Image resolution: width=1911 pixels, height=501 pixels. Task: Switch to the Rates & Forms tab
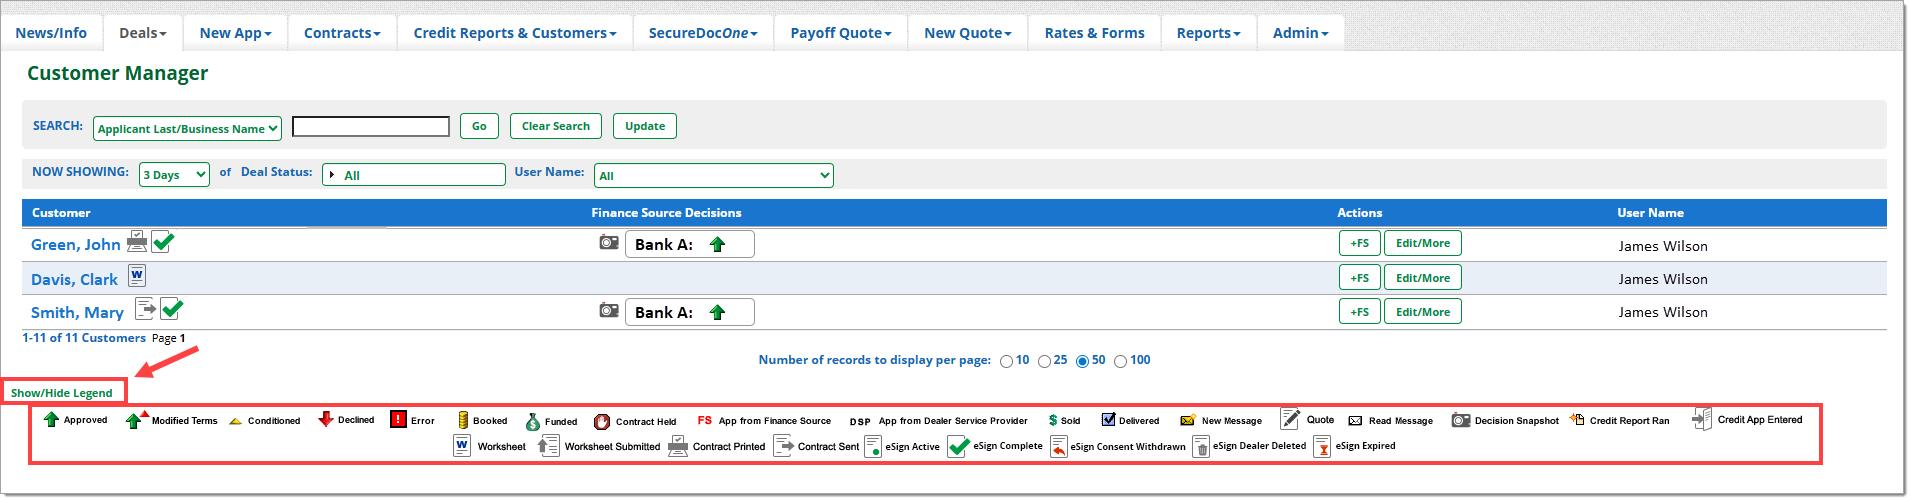[x=1094, y=33]
